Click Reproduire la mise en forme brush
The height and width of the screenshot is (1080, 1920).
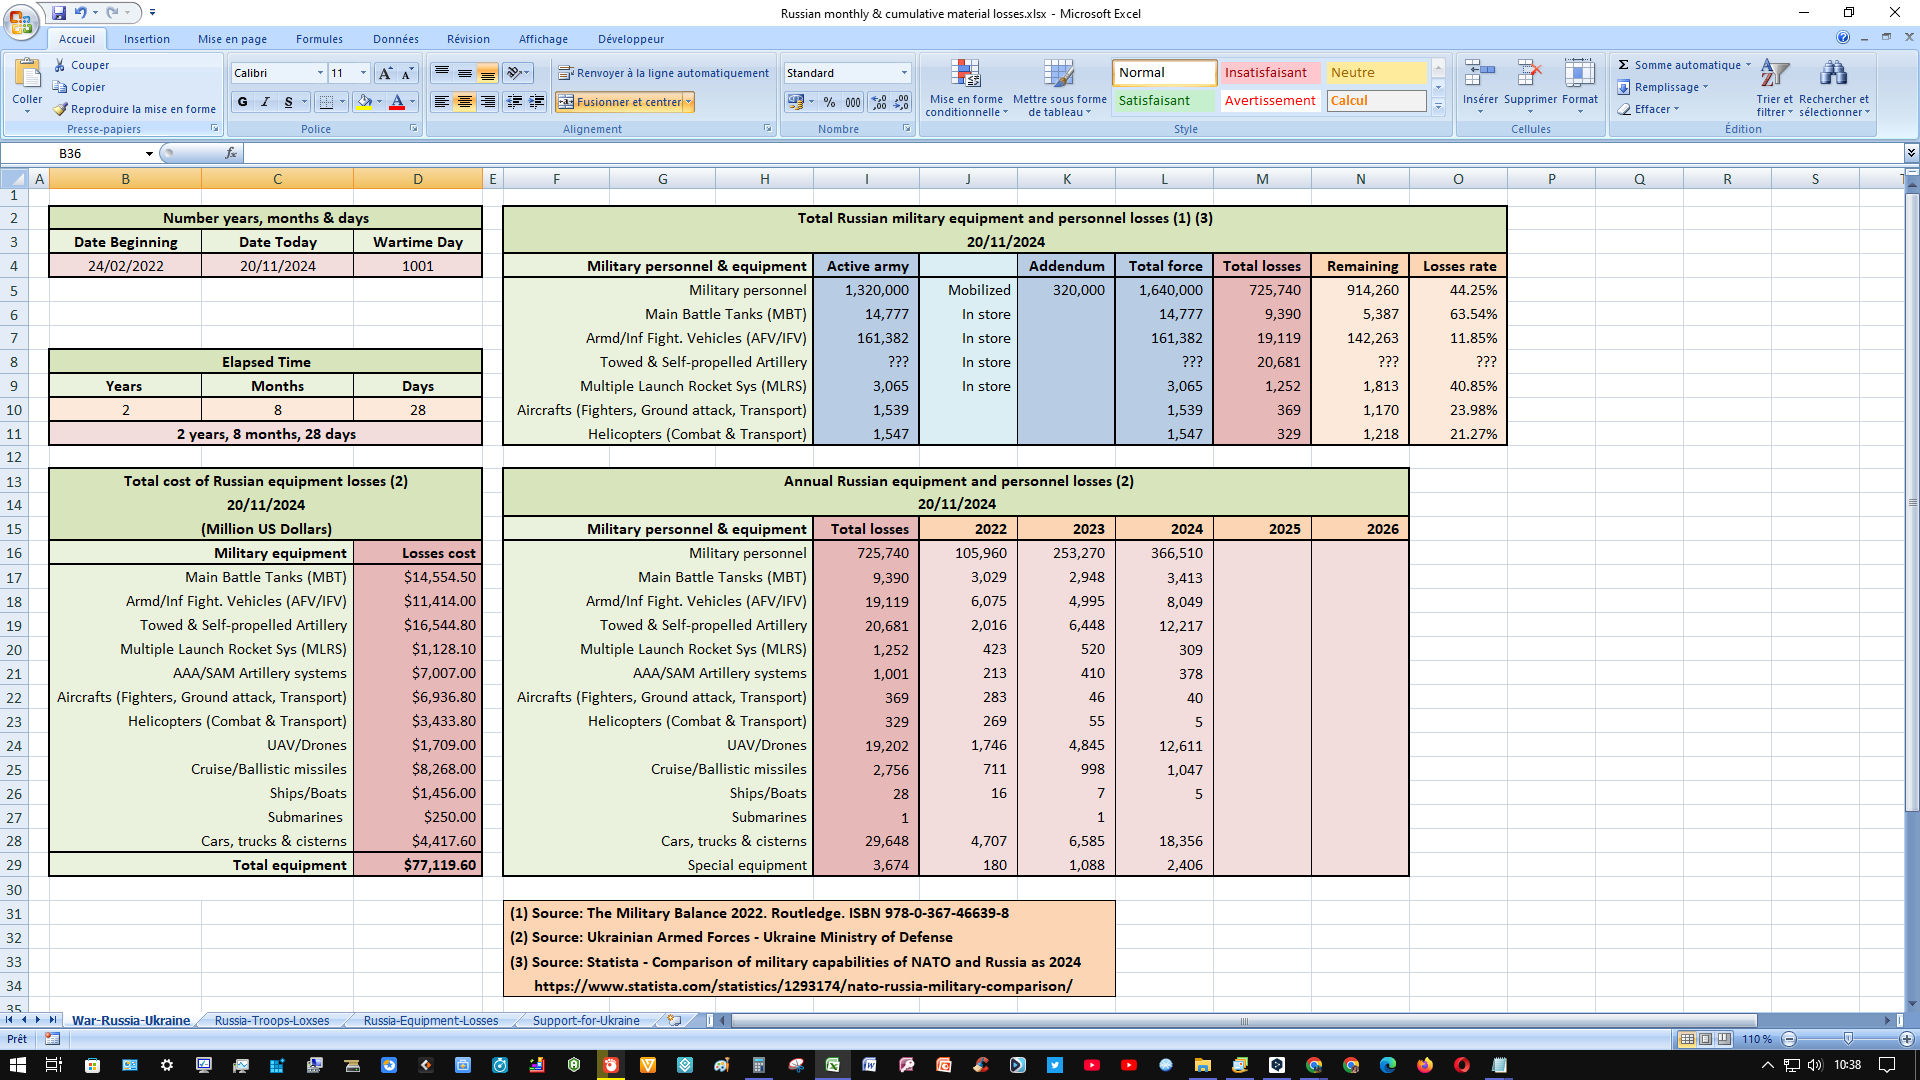point(60,109)
